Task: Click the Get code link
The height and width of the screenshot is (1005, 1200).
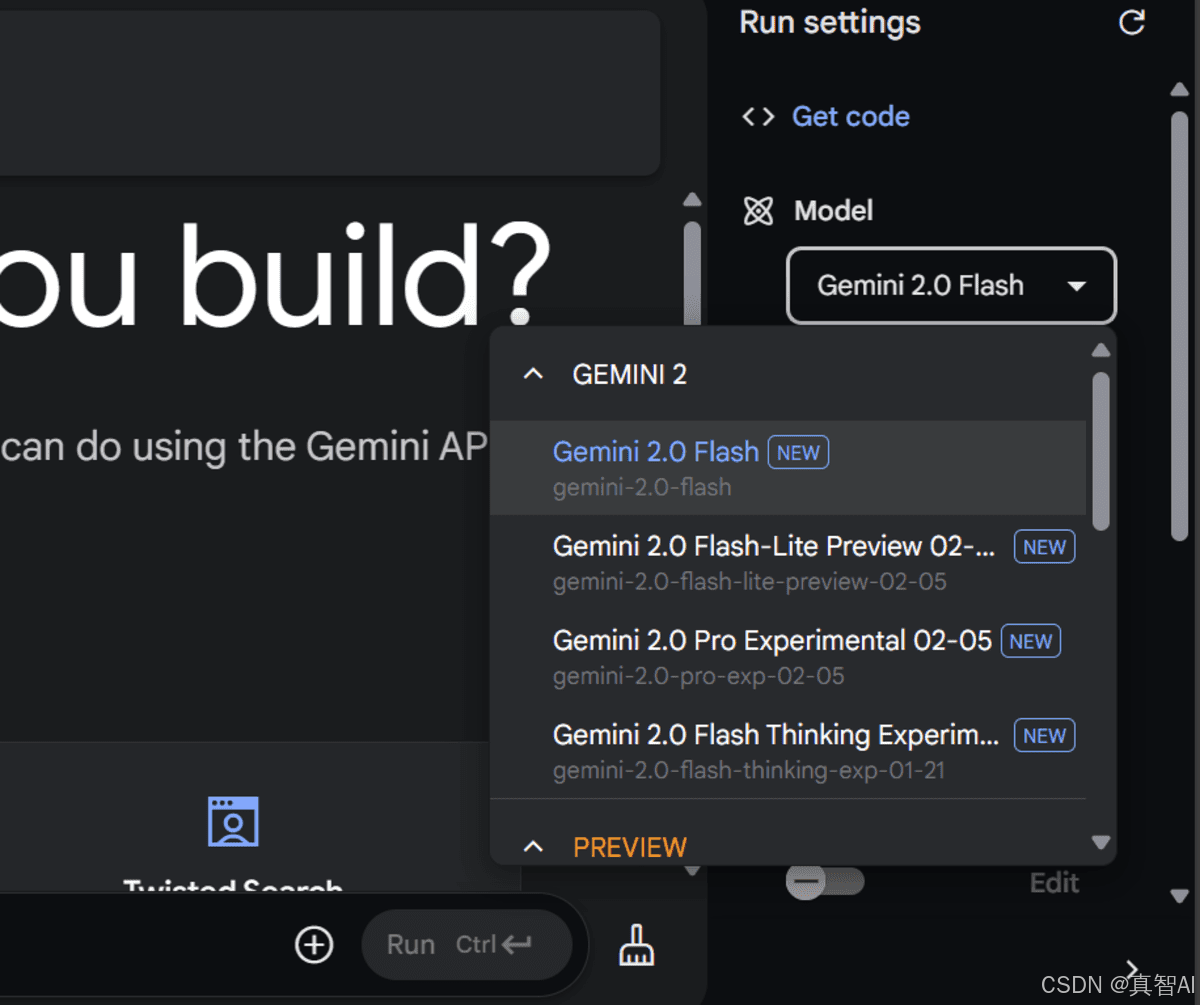Action: [851, 116]
